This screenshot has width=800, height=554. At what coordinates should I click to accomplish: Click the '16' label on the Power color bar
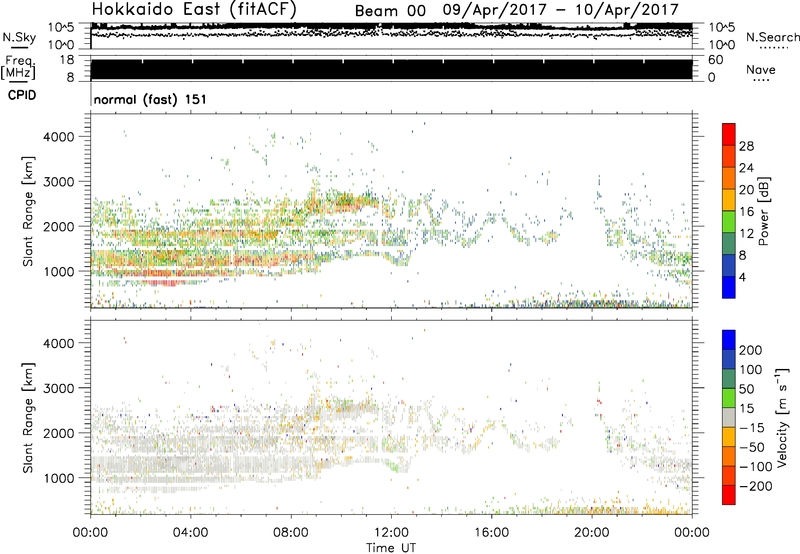(x=746, y=212)
